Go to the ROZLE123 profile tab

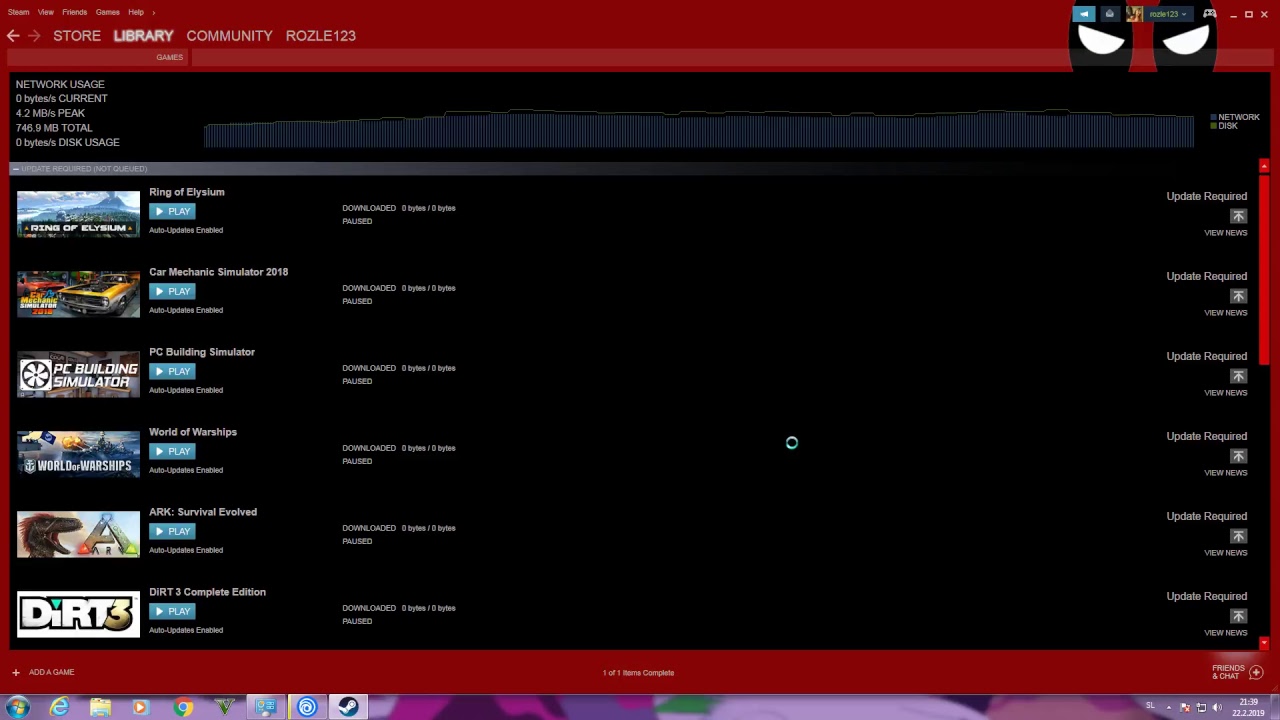[321, 35]
